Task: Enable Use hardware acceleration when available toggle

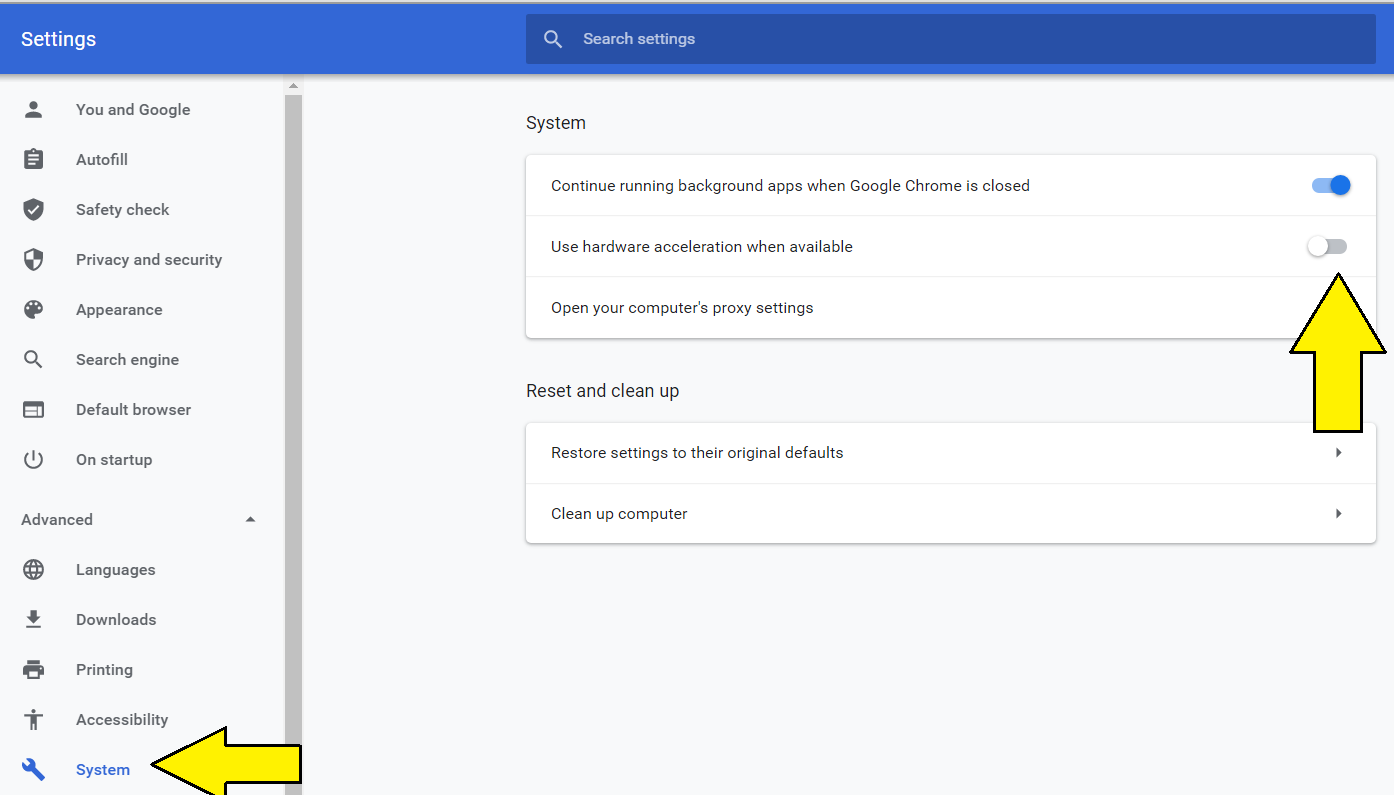Action: pos(1327,246)
